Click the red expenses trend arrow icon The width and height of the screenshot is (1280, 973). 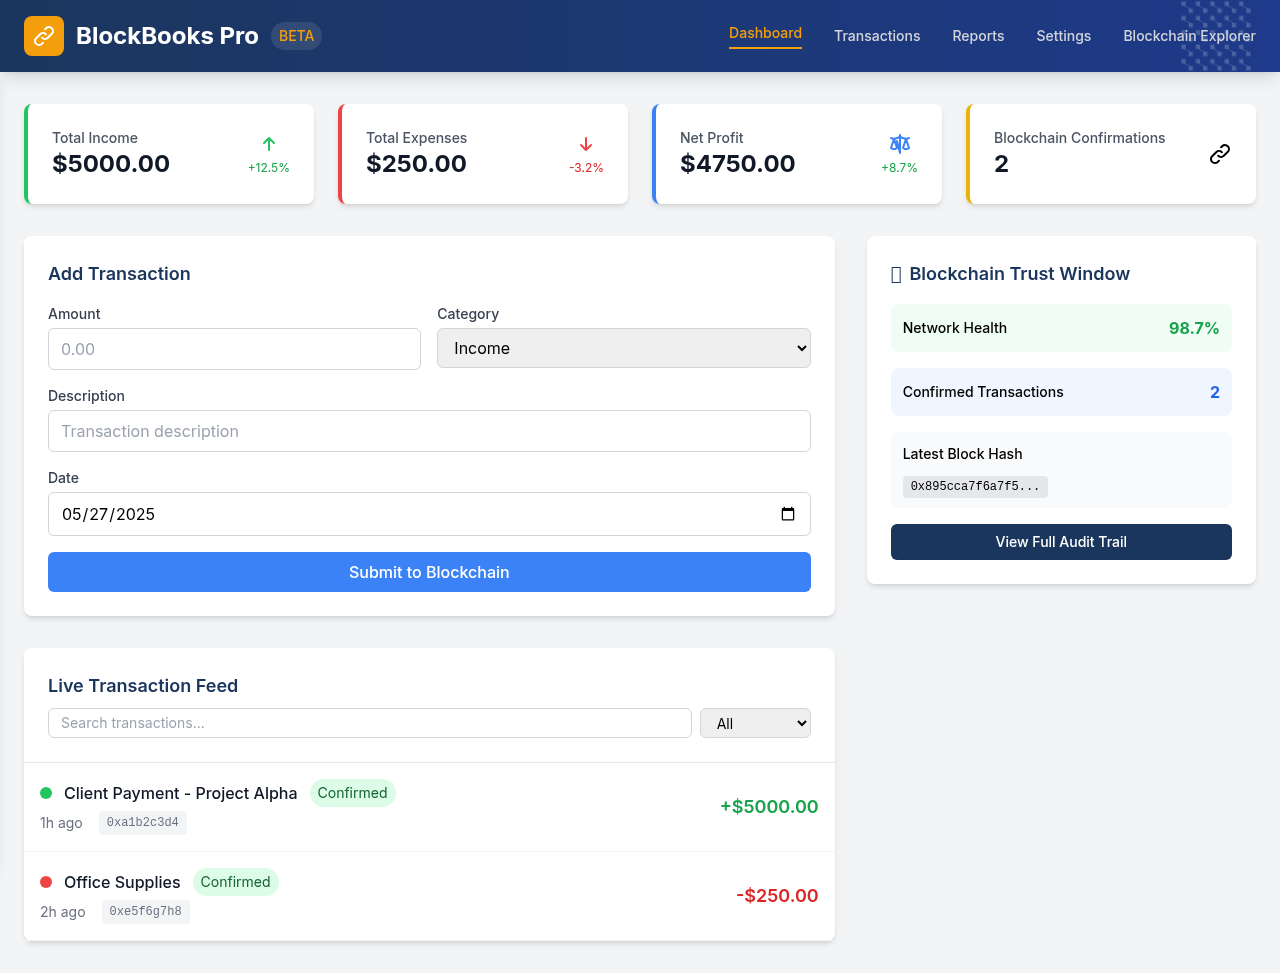[x=586, y=144]
